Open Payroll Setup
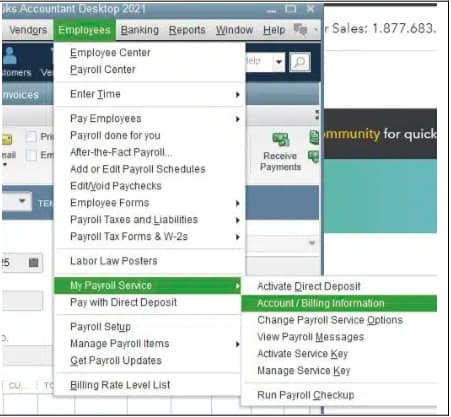This screenshot has width=451, height=417. pos(148,327)
